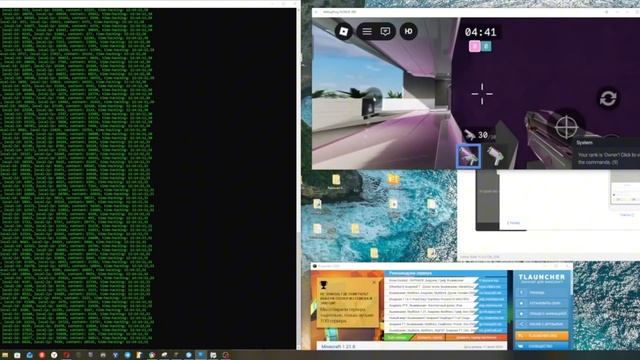Select the highlighted rifle weapon slot
The width and height of the screenshot is (640, 360).
pos(469,156)
